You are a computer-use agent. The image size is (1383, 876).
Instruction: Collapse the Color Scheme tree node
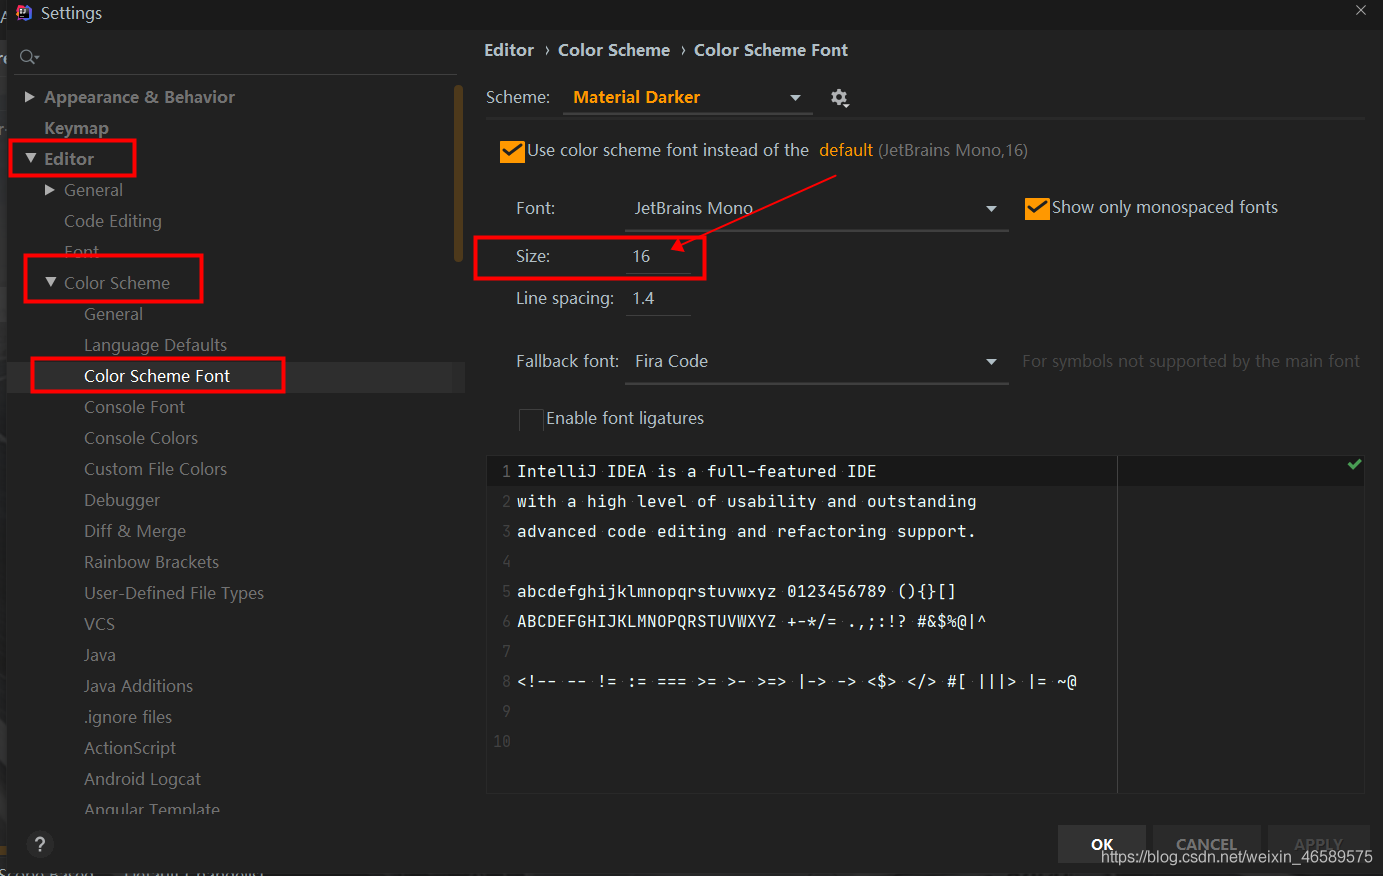click(x=51, y=282)
